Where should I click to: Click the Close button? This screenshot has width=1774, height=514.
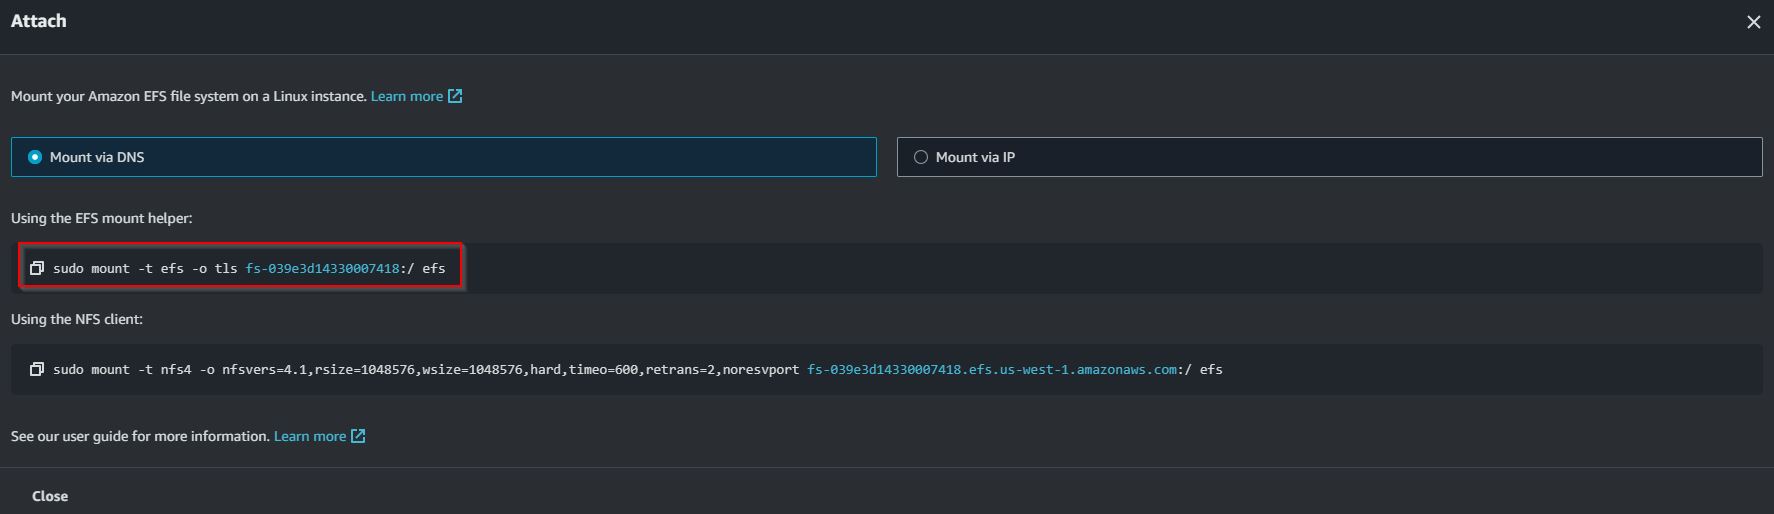point(50,496)
